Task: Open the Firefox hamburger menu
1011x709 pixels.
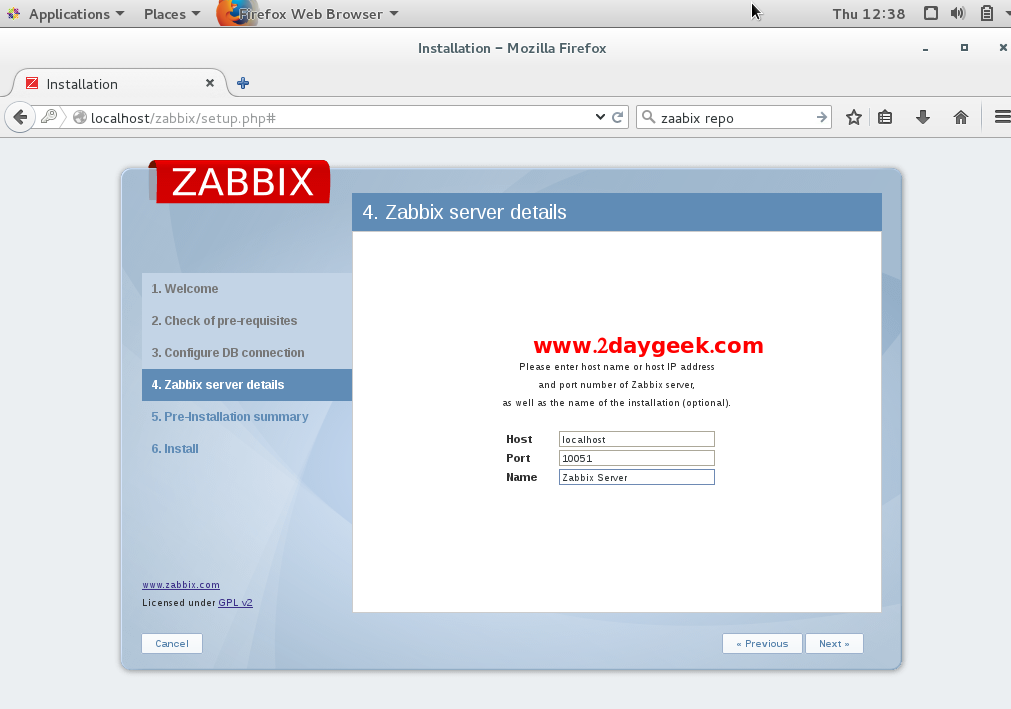Action: tap(1002, 117)
